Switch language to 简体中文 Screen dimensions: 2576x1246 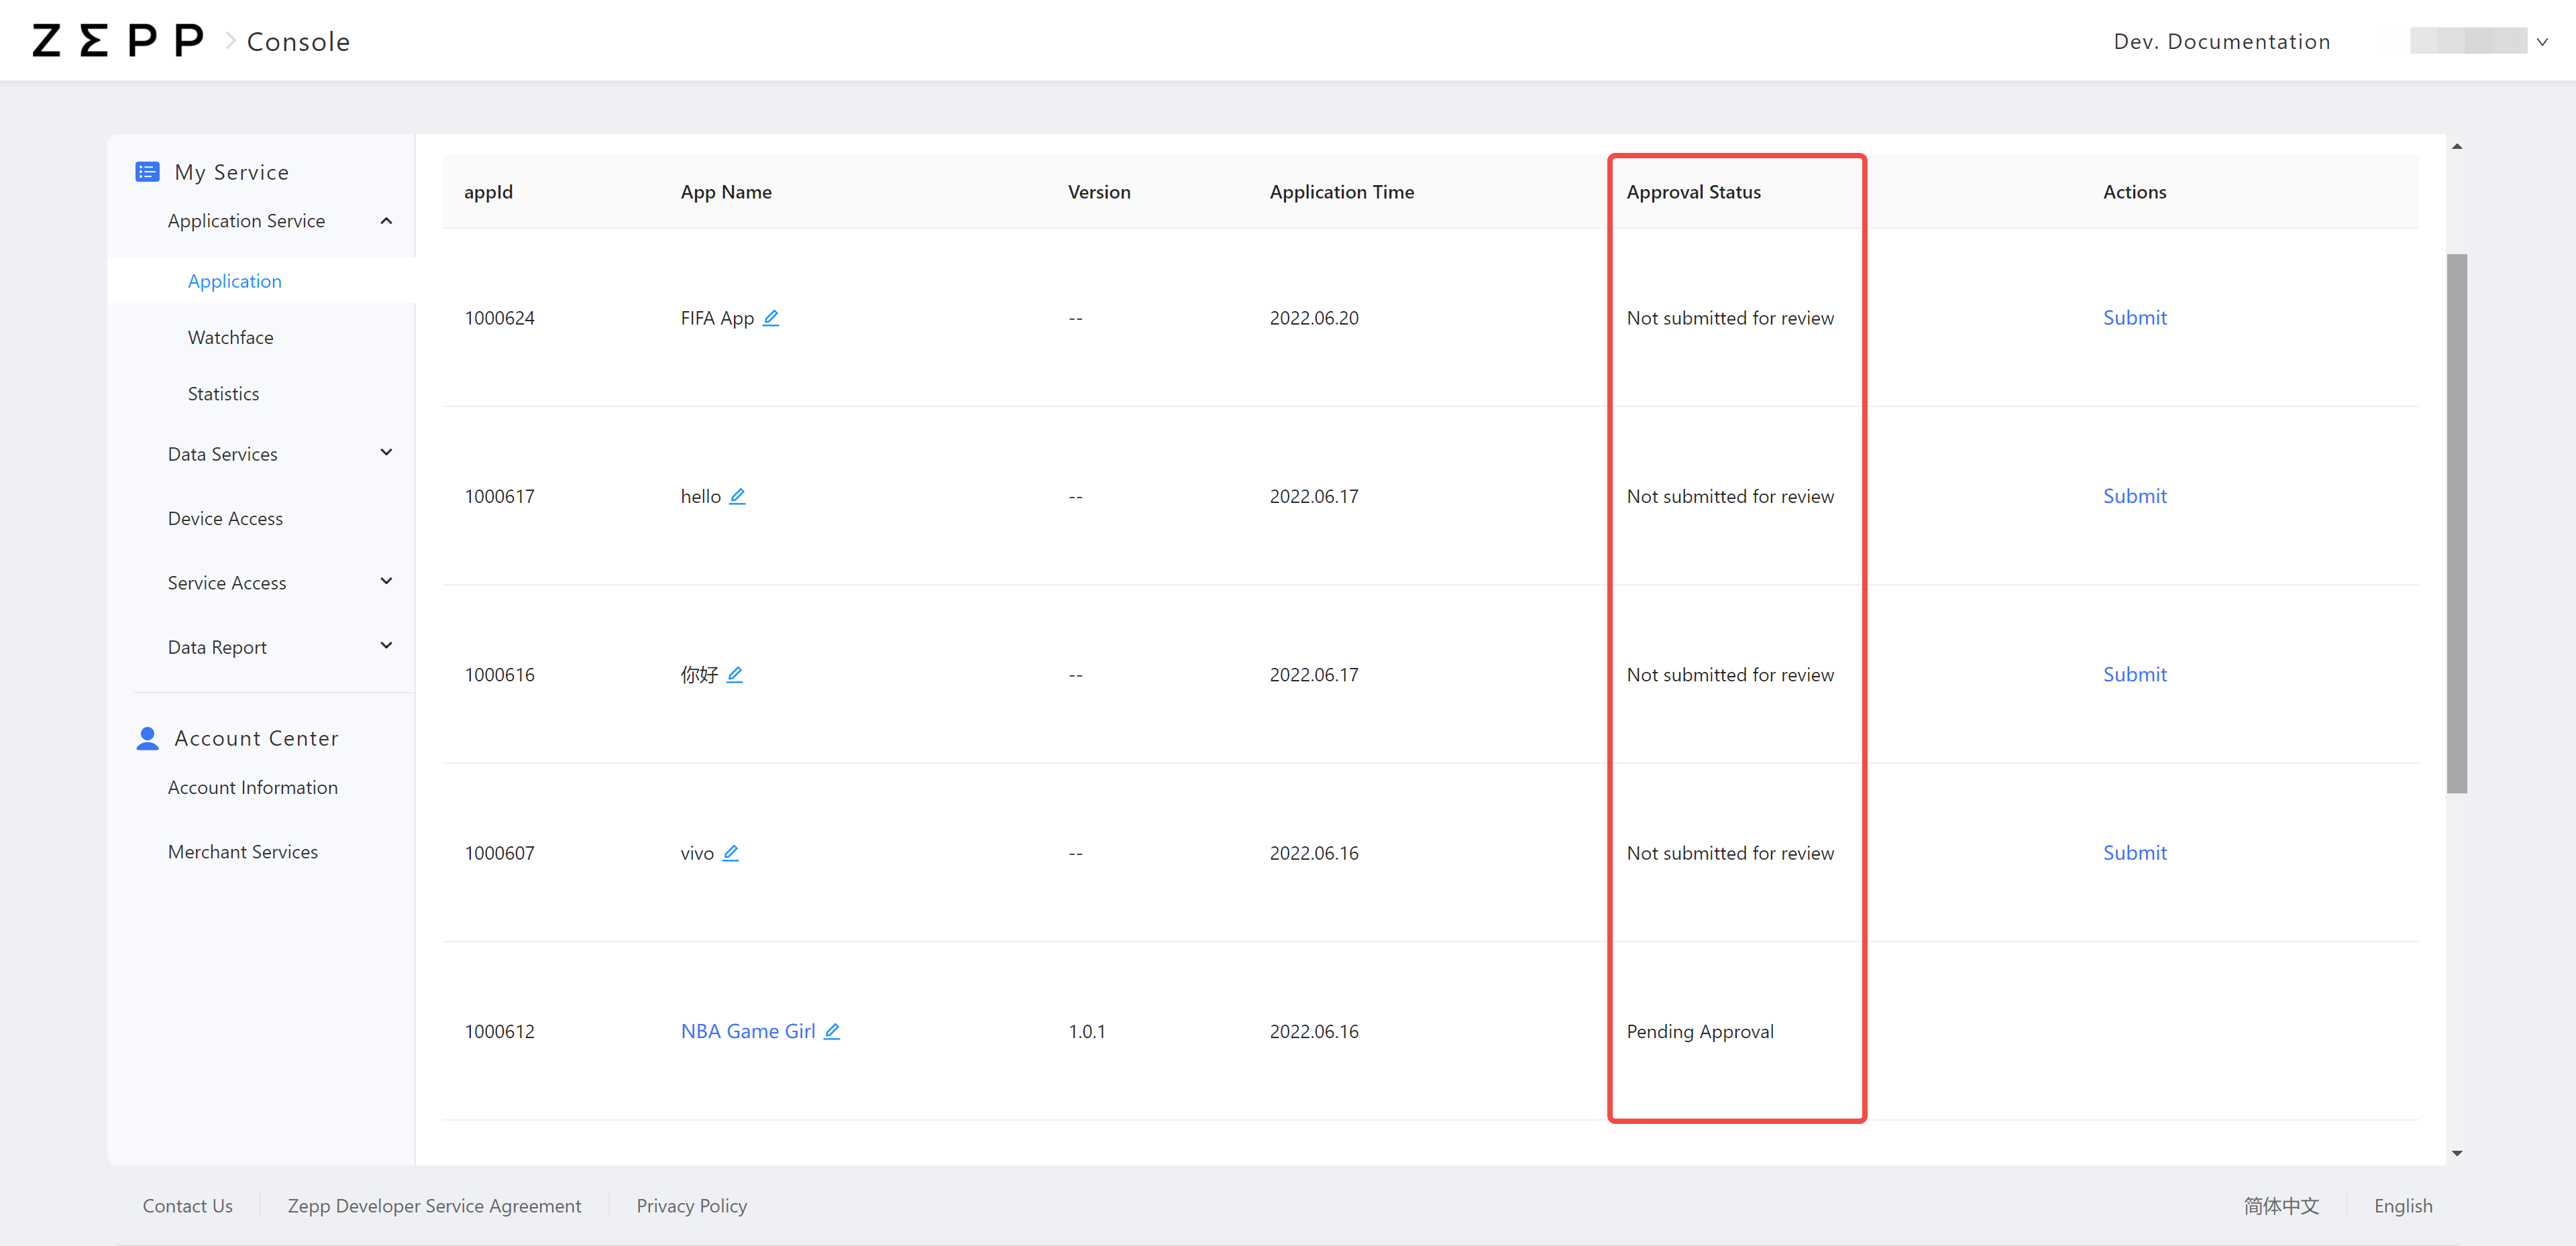tap(2282, 1205)
